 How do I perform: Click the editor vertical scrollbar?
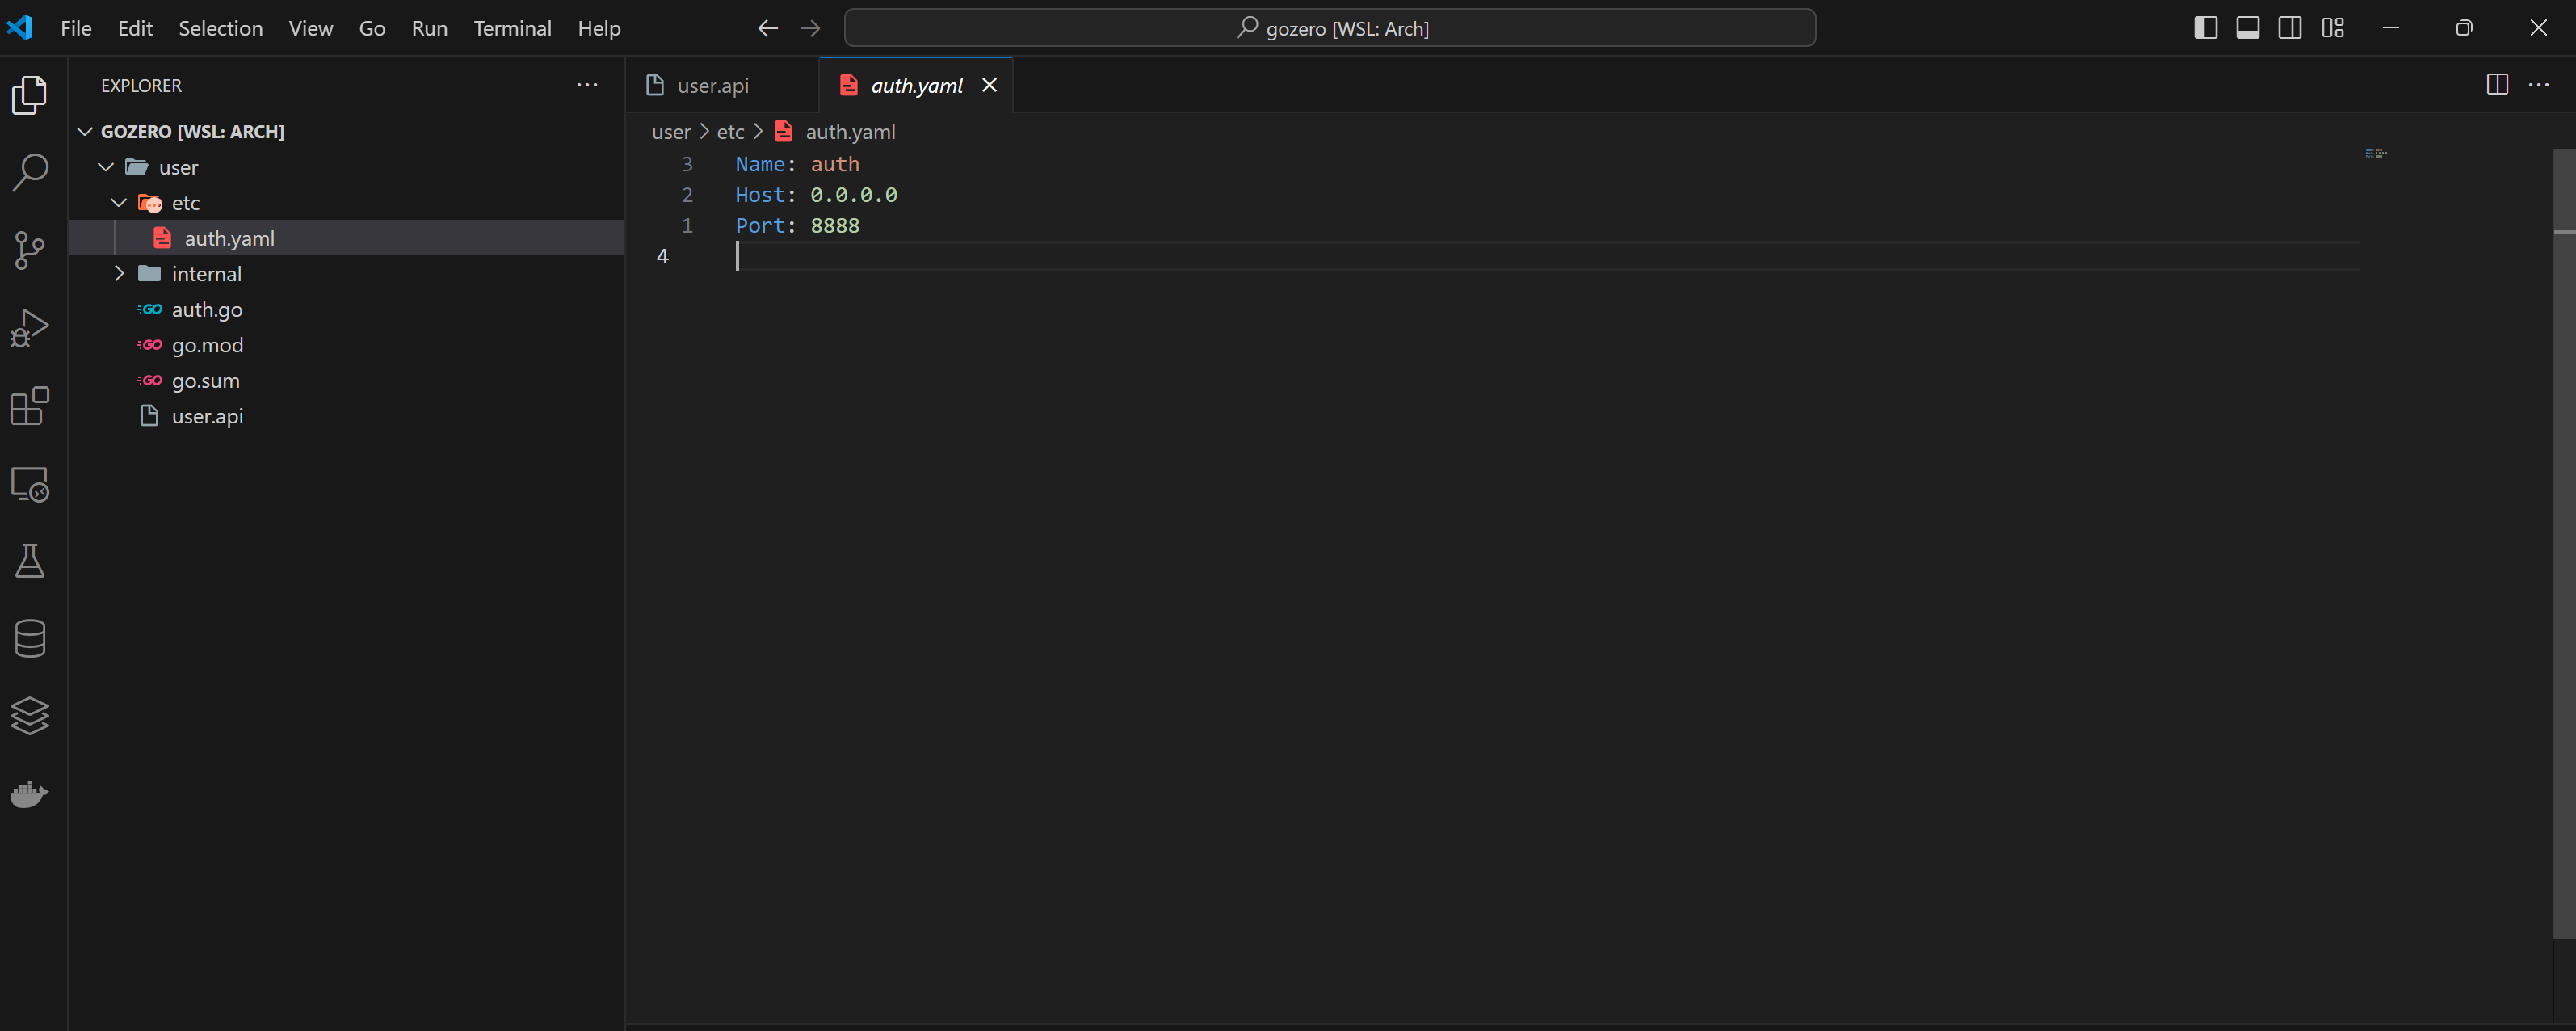[x=2563, y=540]
